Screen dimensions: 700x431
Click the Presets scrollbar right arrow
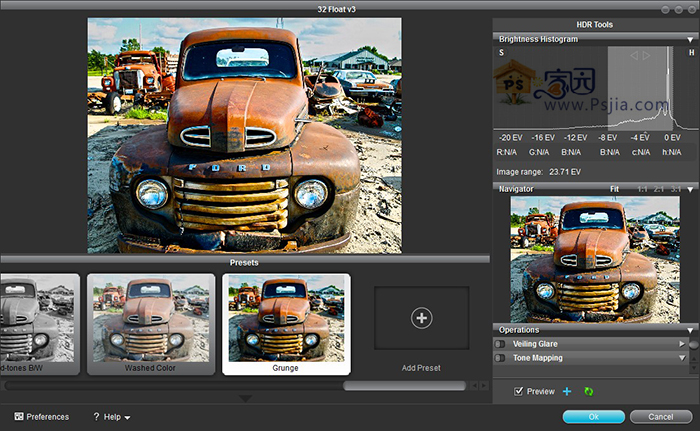click(484, 385)
